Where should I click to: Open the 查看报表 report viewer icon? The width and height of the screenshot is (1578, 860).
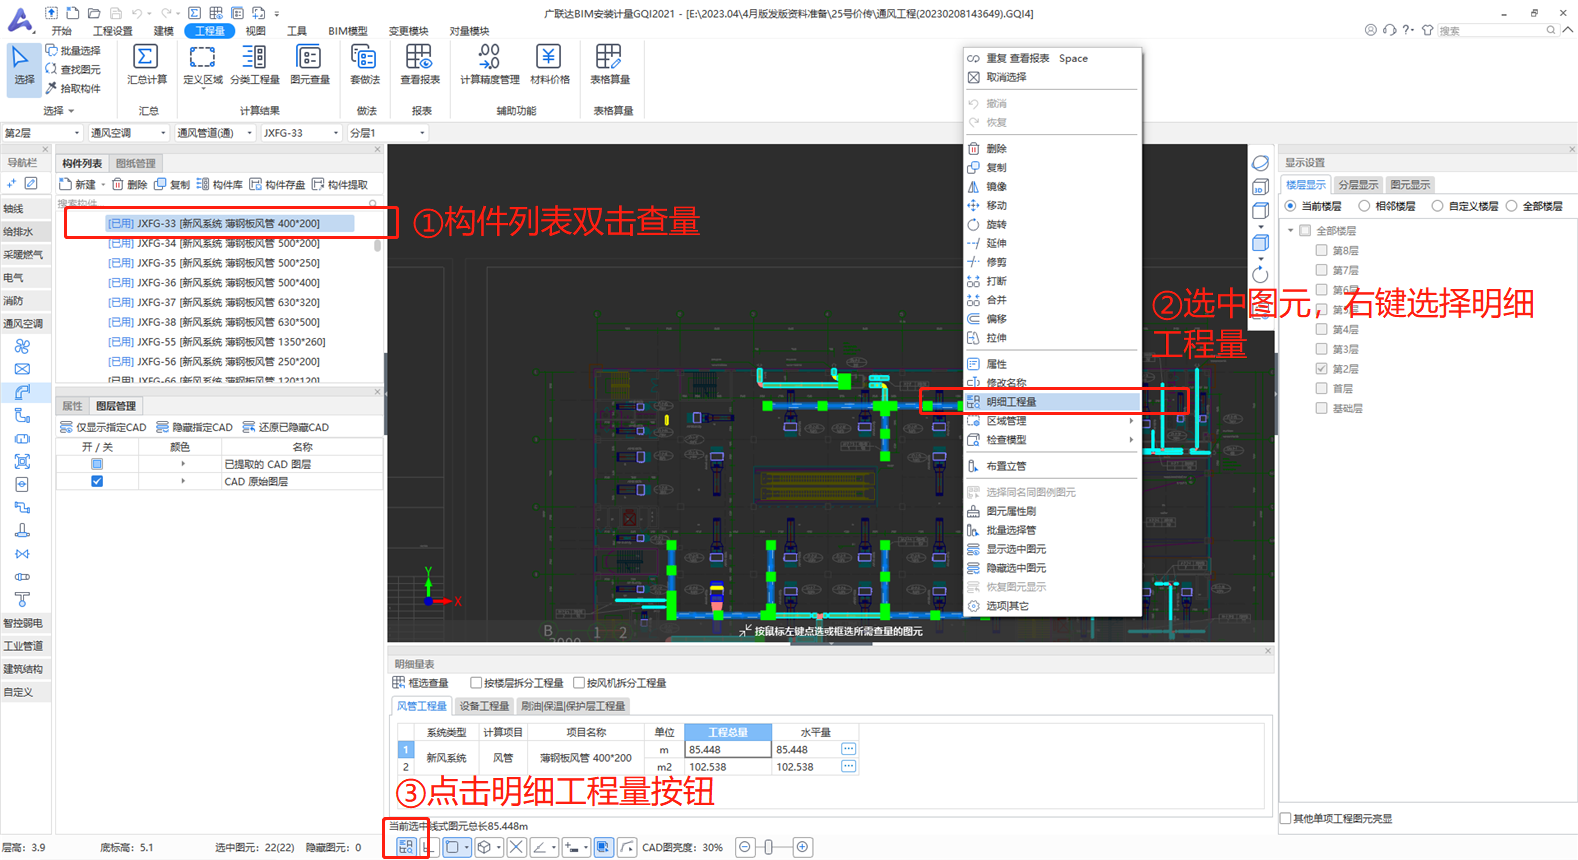tap(419, 65)
